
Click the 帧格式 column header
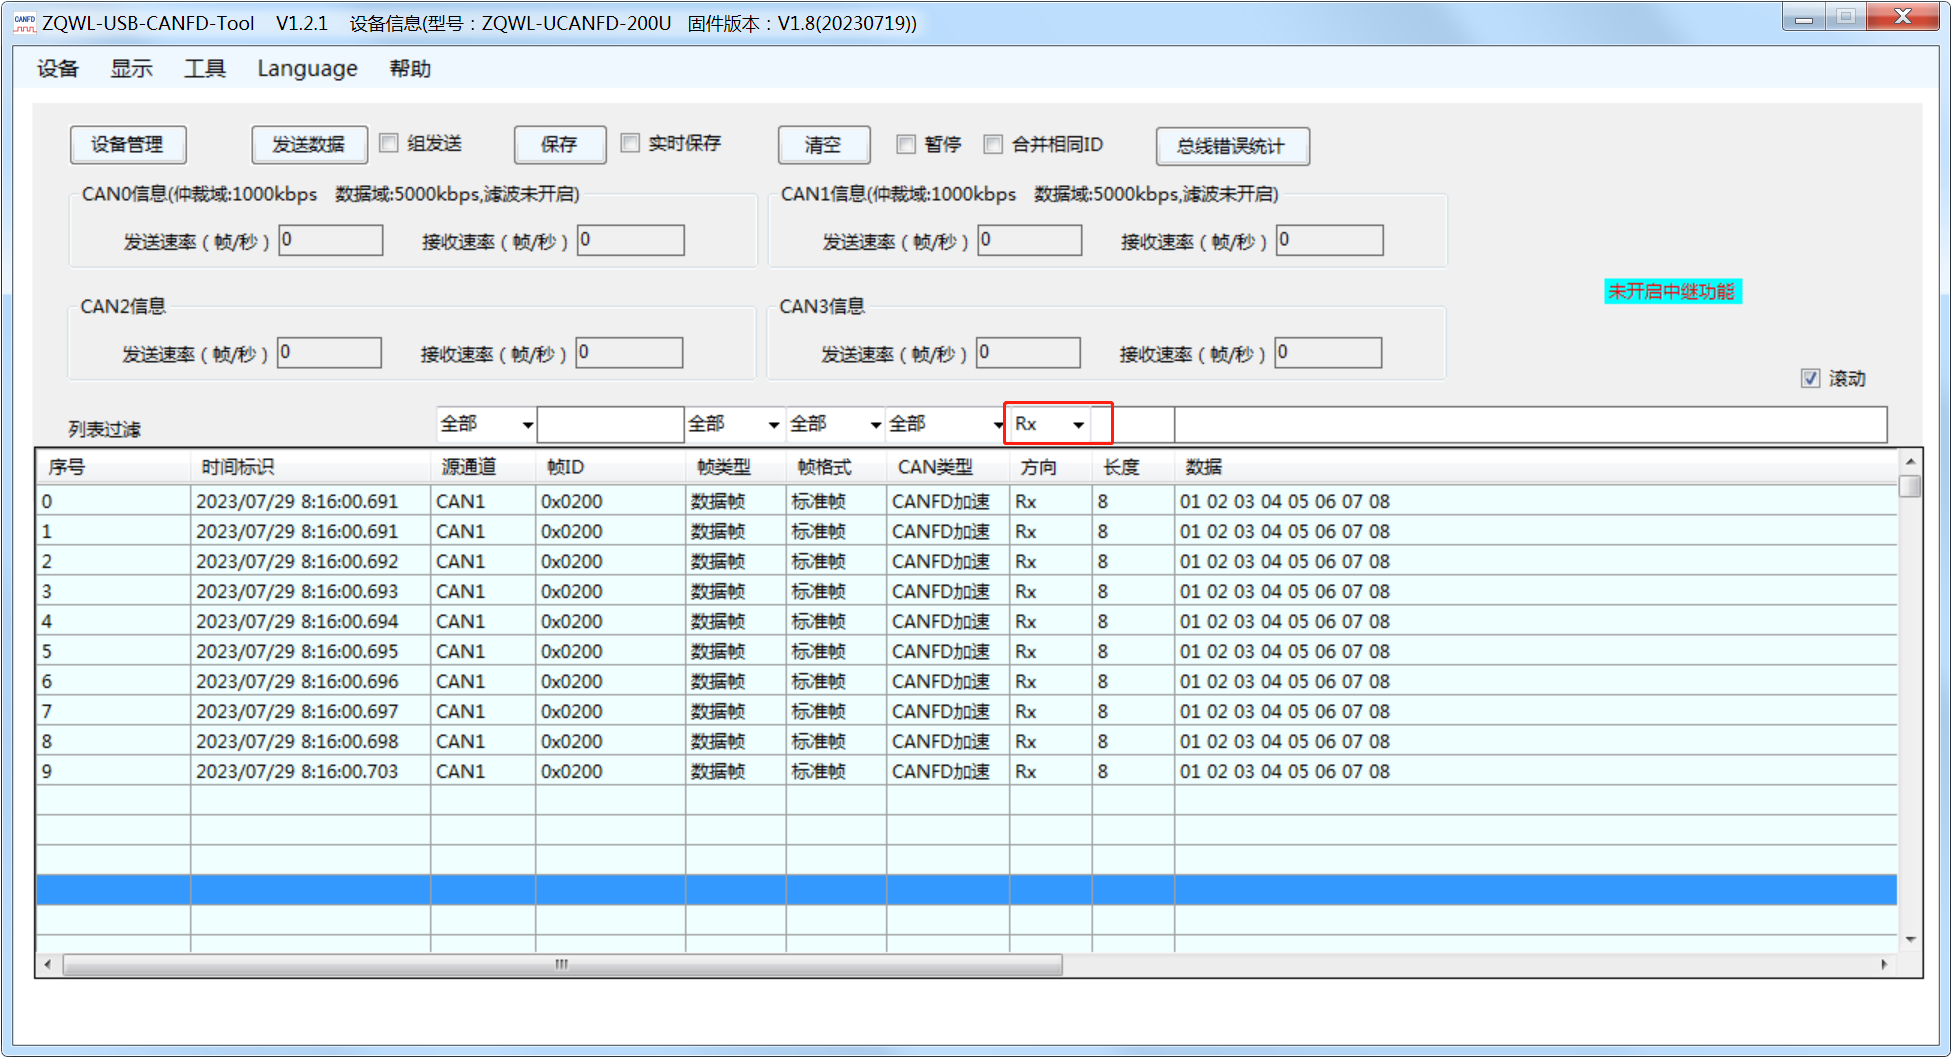click(837, 467)
